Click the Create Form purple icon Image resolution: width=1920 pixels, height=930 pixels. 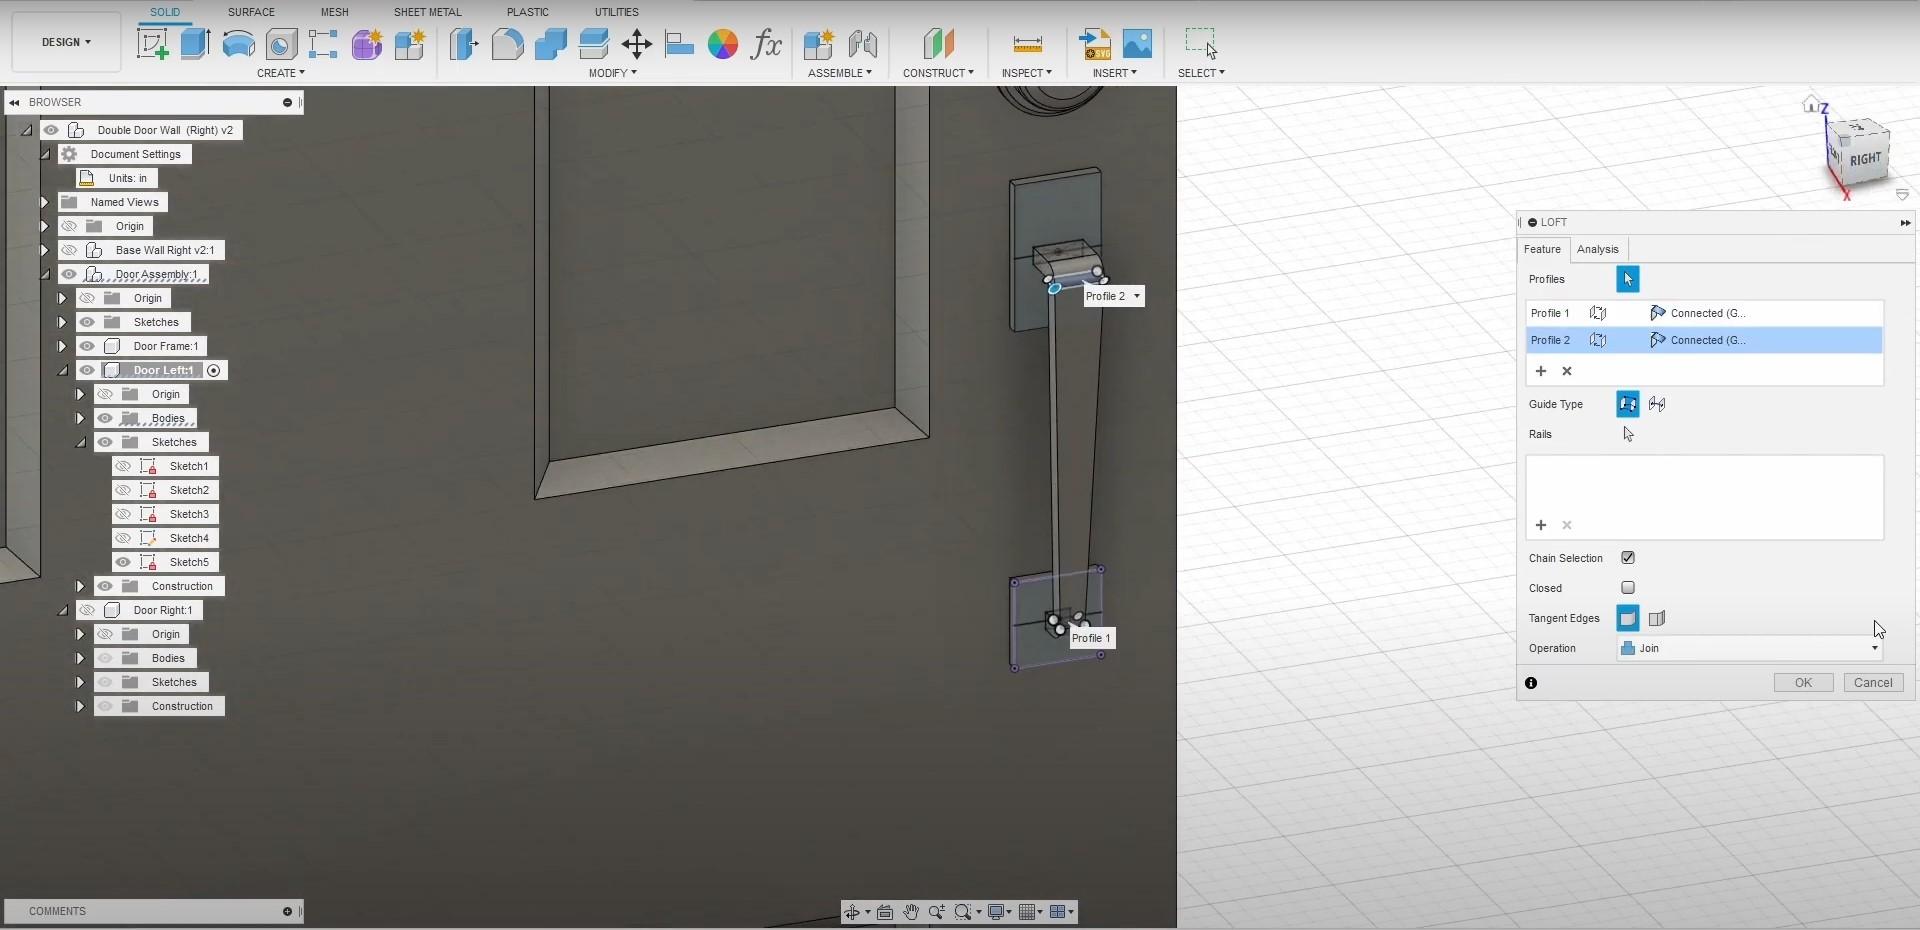click(366, 44)
